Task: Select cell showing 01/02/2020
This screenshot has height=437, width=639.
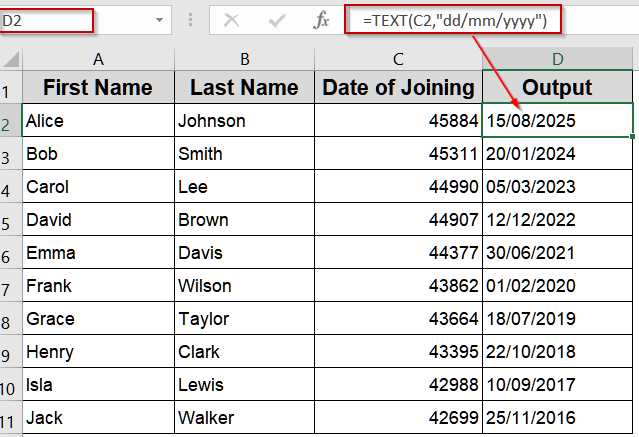Action: [x=557, y=285]
